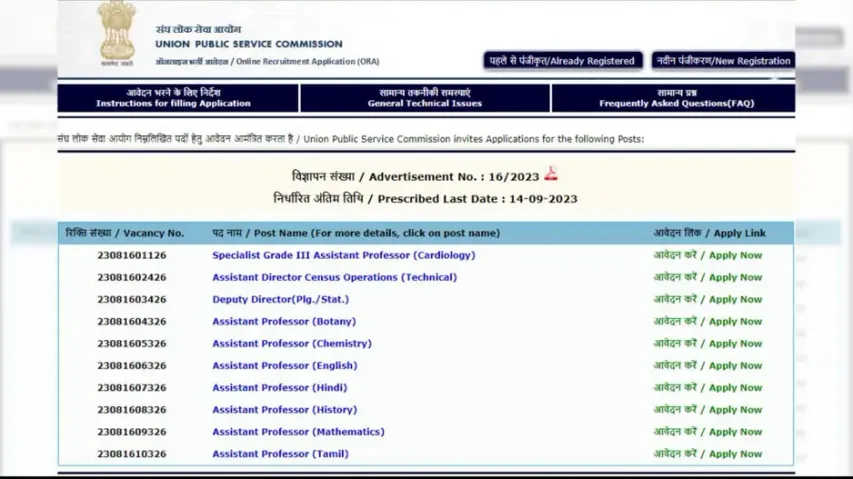The width and height of the screenshot is (853, 479).
Task: Open Instructions for filling Application tab
Action: coord(178,98)
